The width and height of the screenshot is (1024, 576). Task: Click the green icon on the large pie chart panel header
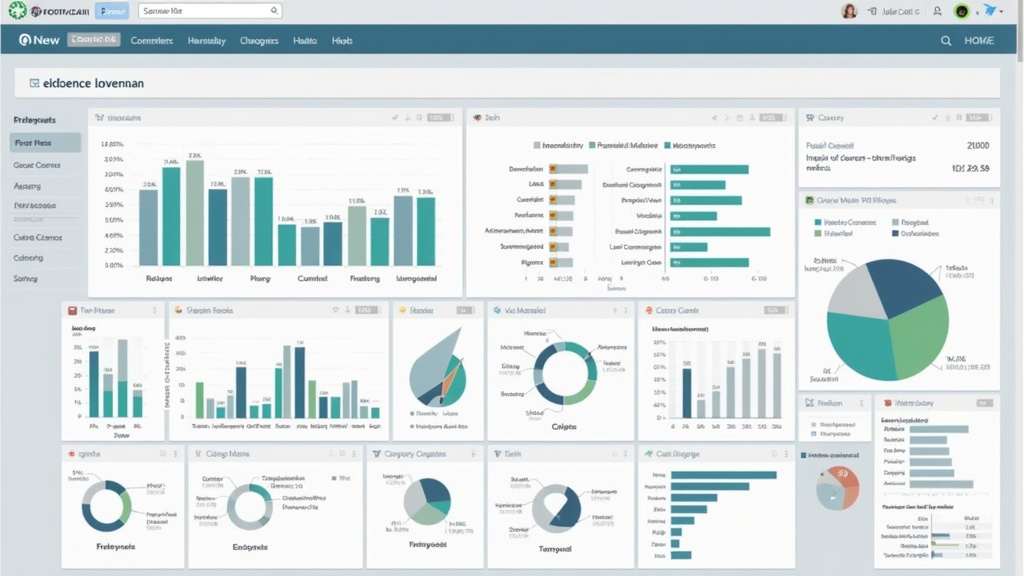coord(808,200)
